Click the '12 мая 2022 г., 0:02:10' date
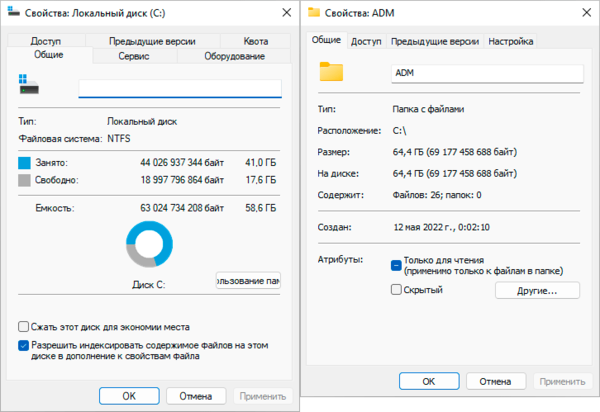600x412 pixels. (x=442, y=227)
